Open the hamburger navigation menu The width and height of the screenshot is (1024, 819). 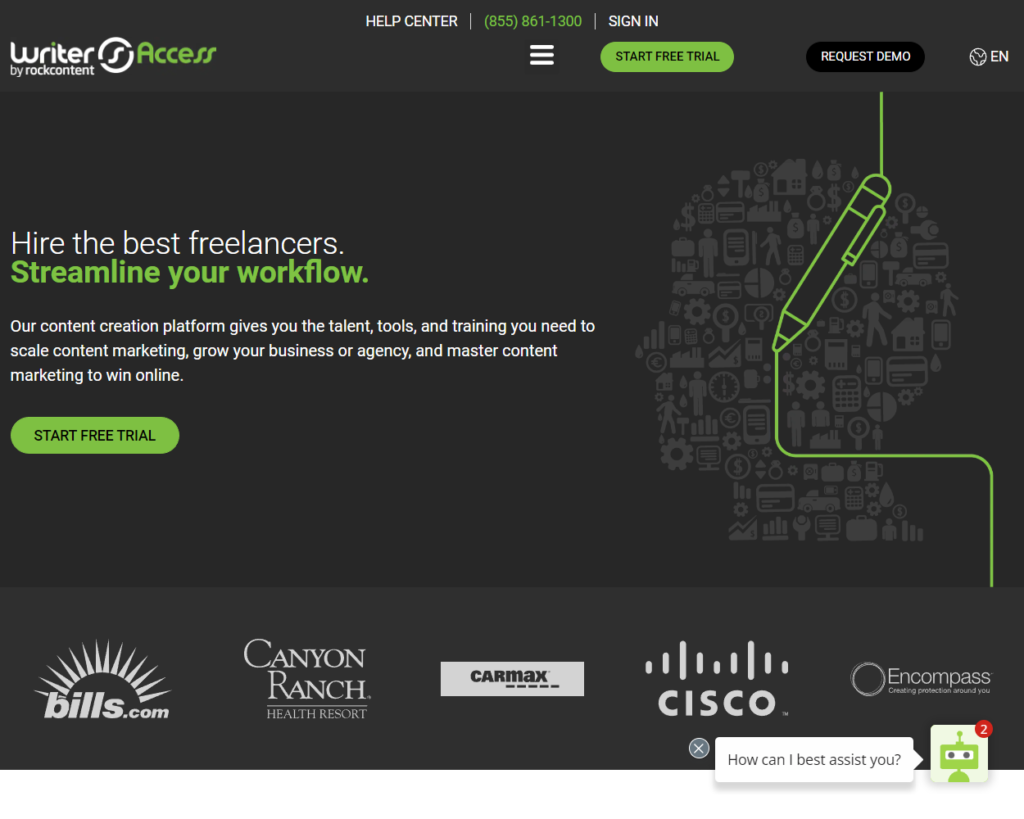[541, 56]
